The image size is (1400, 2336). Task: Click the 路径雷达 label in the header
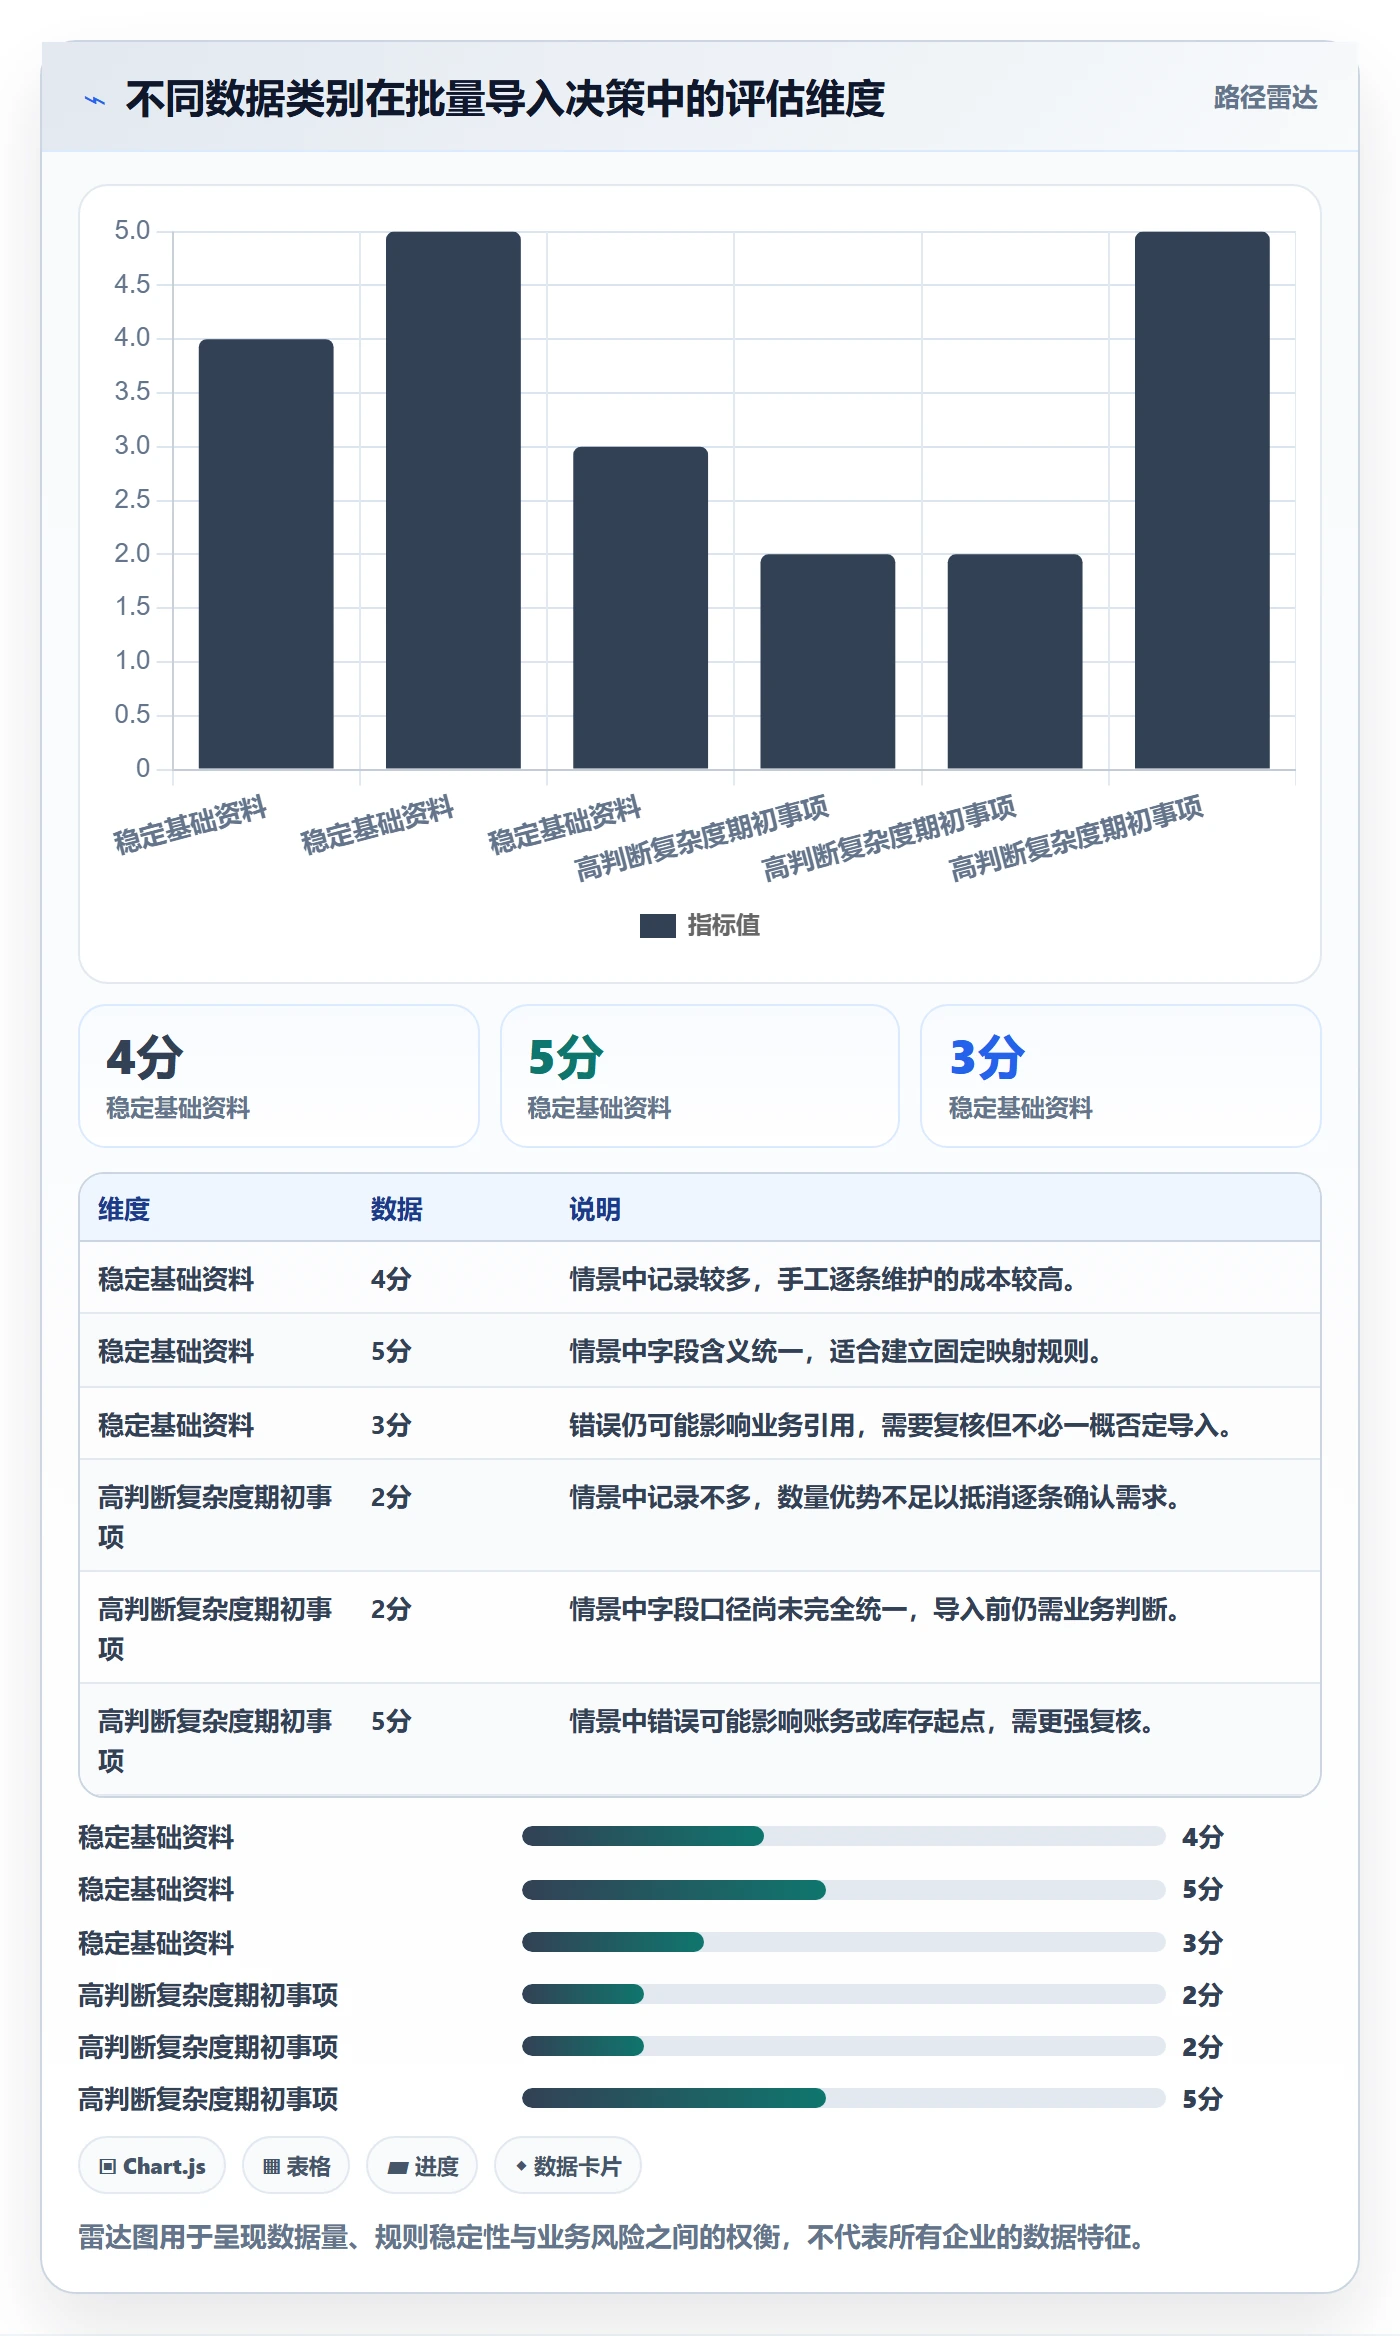coord(1265,97)
